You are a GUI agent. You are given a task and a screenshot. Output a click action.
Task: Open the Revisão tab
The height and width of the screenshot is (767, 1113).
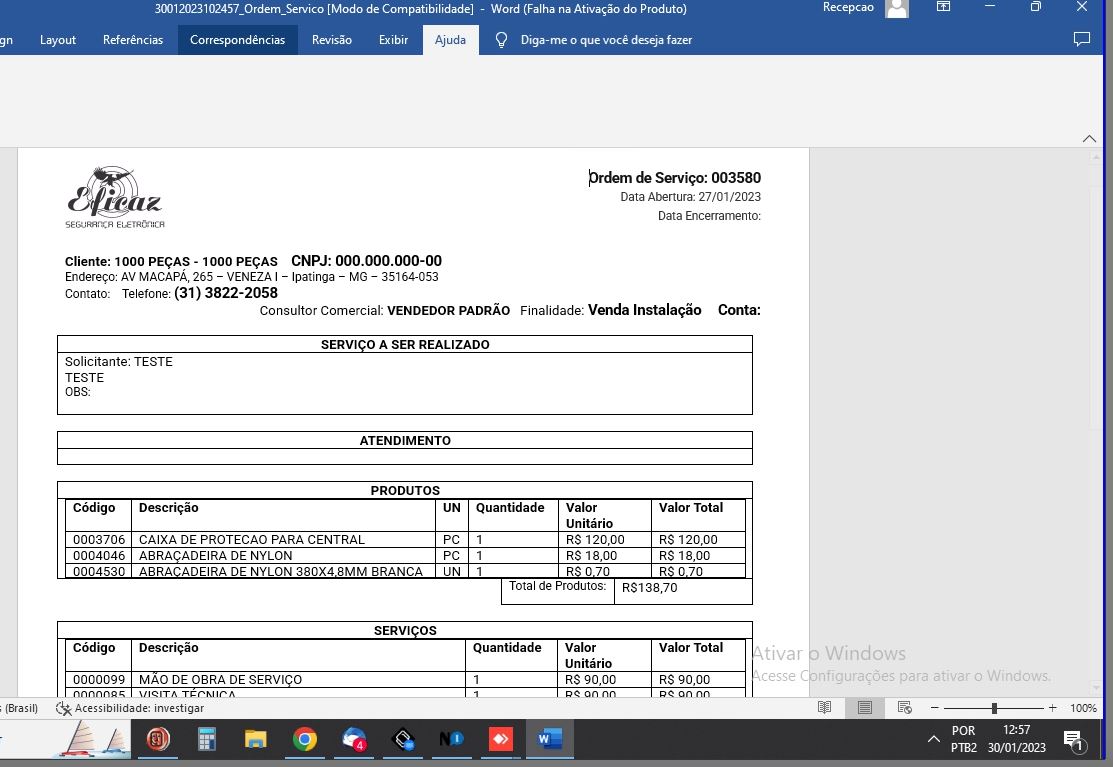click(331, 40)
